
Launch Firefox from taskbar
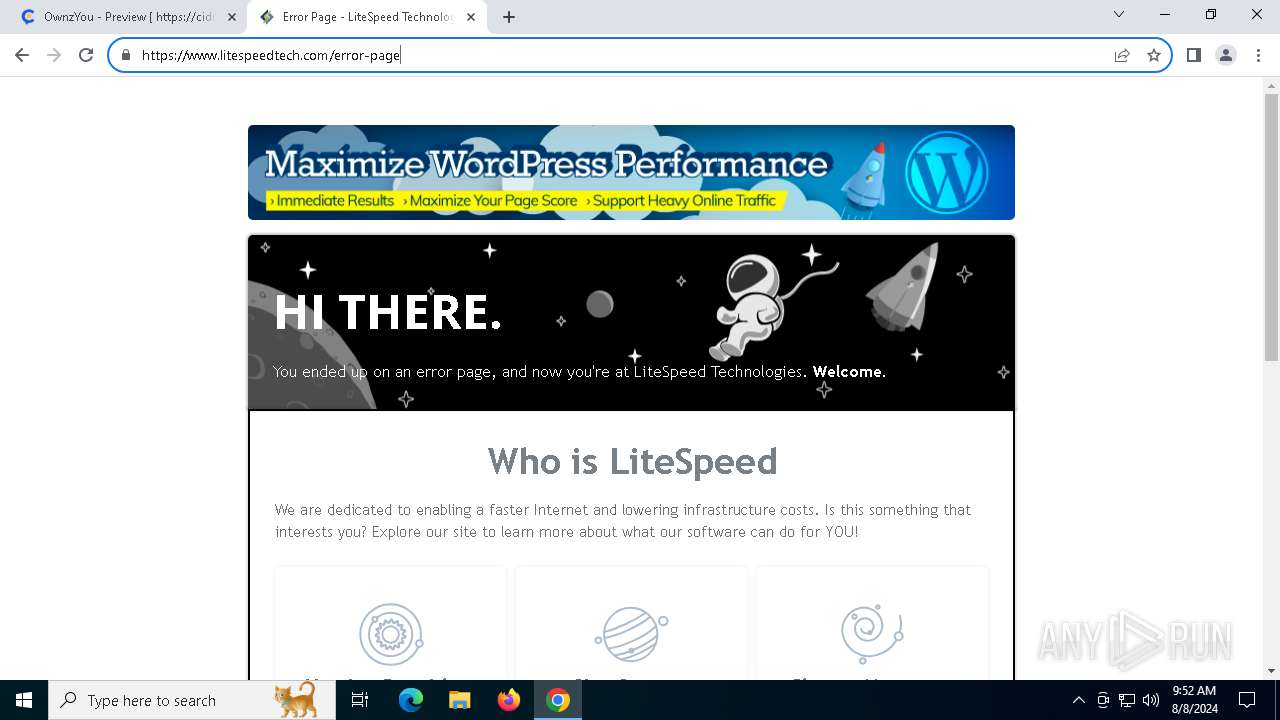[x=508, y=700]
